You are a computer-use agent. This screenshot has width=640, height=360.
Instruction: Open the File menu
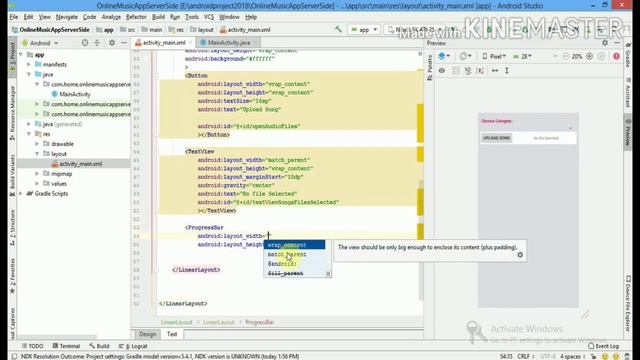point(14,17)
